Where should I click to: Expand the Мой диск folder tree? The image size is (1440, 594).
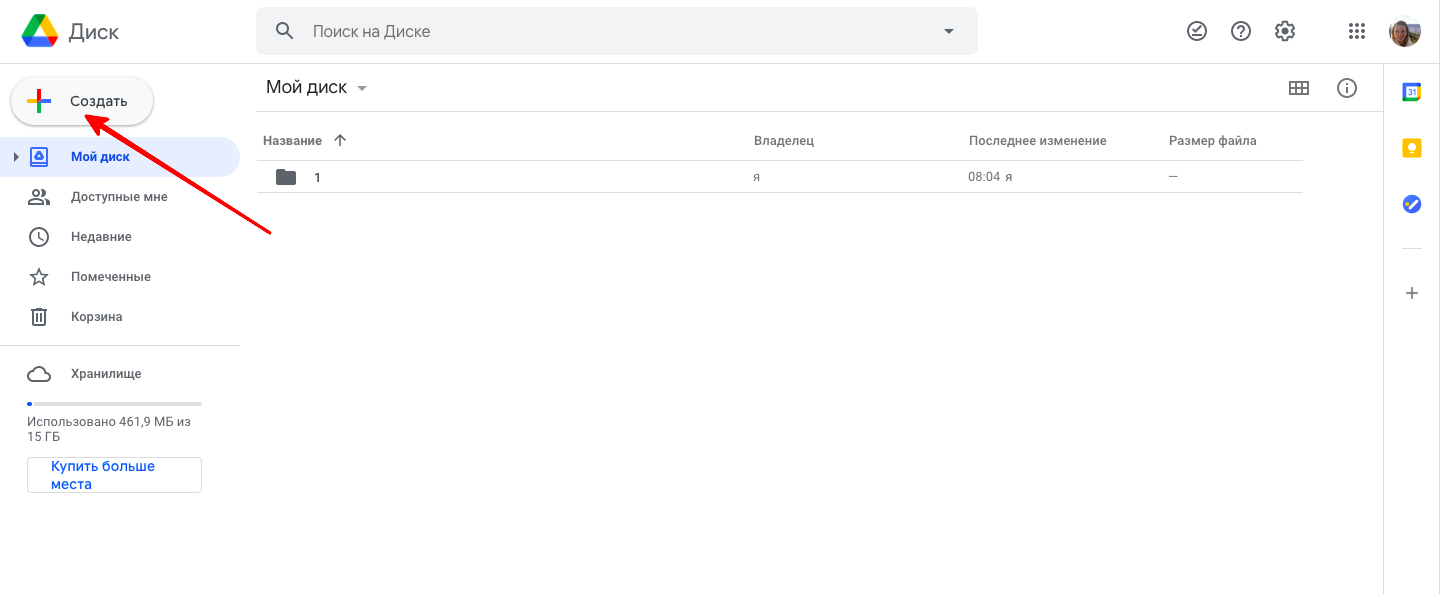[16, 157]
